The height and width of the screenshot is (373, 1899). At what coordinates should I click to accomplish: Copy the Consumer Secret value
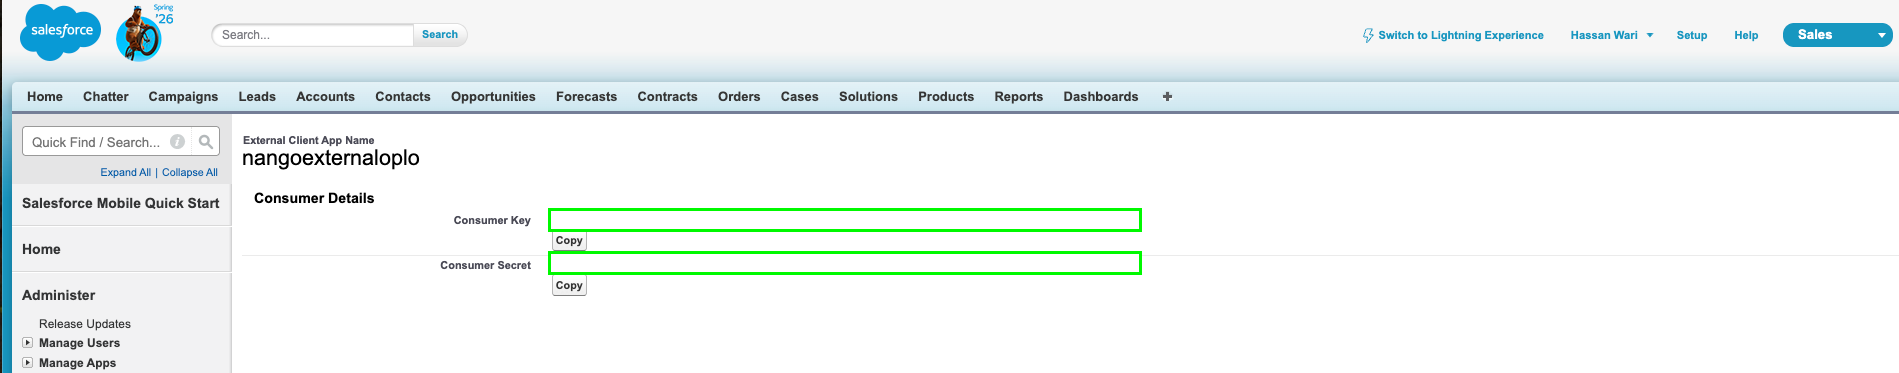click(569, 286)
